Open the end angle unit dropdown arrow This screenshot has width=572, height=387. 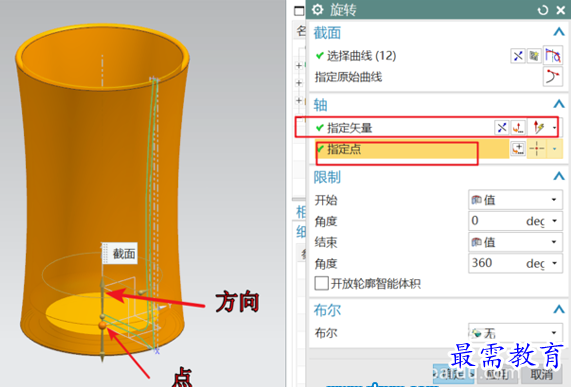click(554, 263)
